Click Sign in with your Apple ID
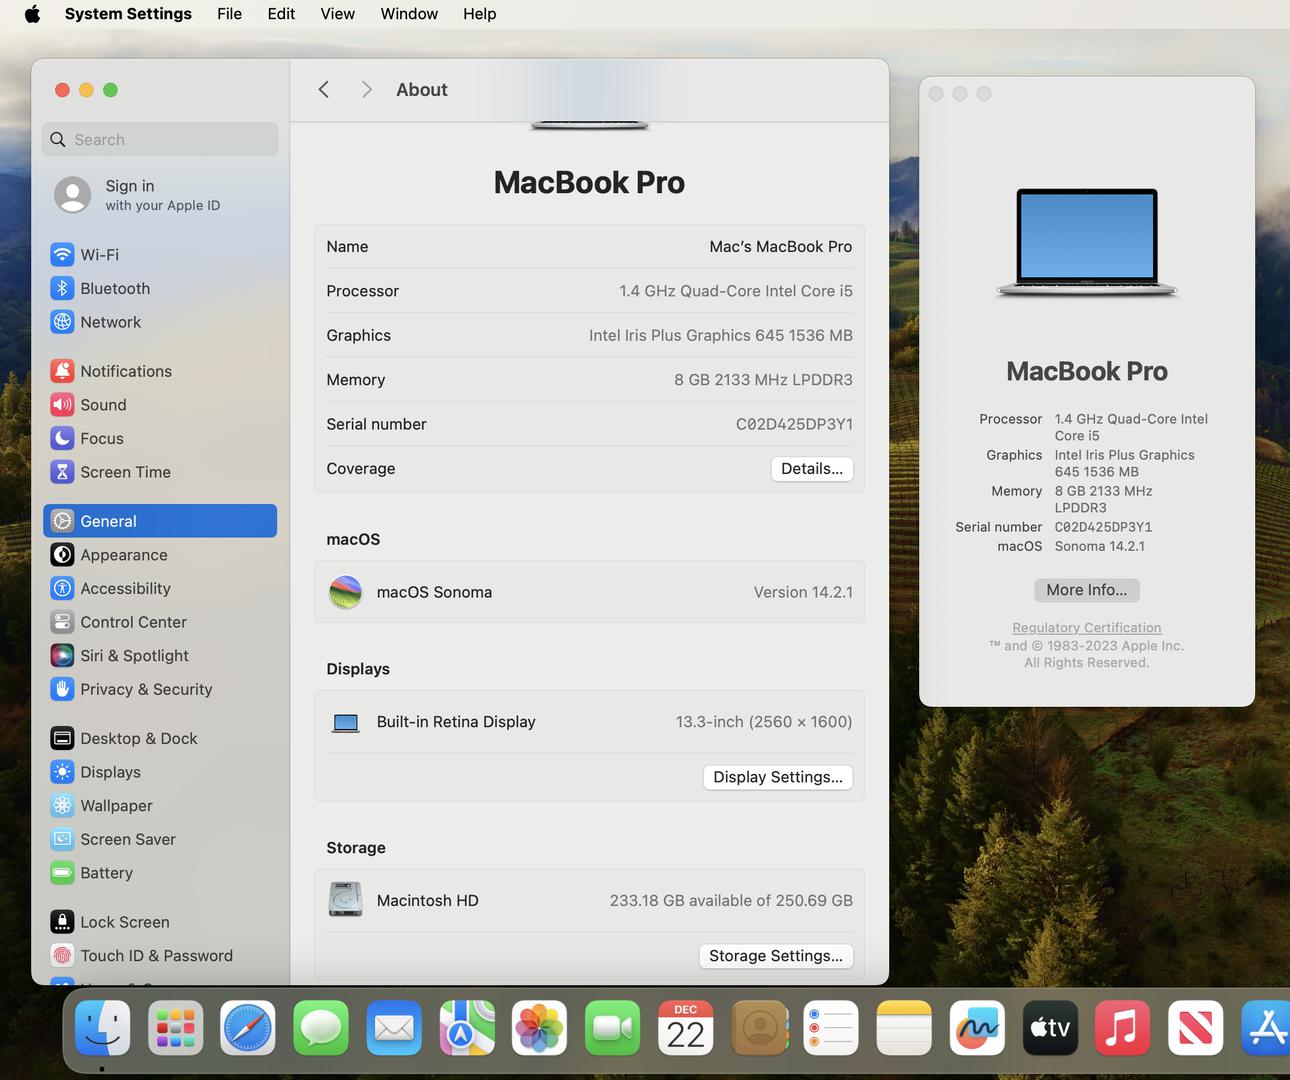The width and height of the screenshot is (1290, 1080). coord(160,195)
